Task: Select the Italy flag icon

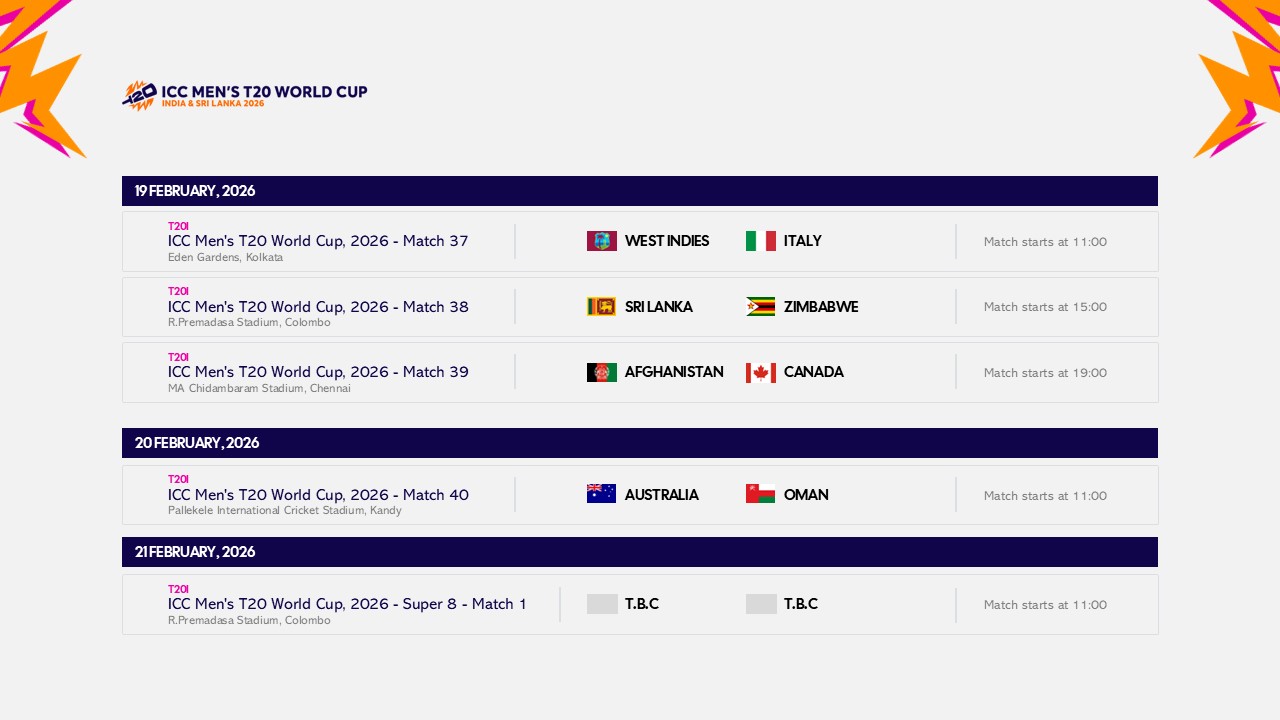Action: 760,240
